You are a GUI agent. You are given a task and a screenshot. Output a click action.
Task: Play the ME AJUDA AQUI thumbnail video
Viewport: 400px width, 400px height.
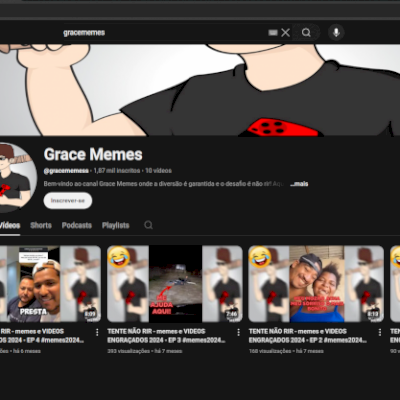pyautogui.click(x=175, y=284)
